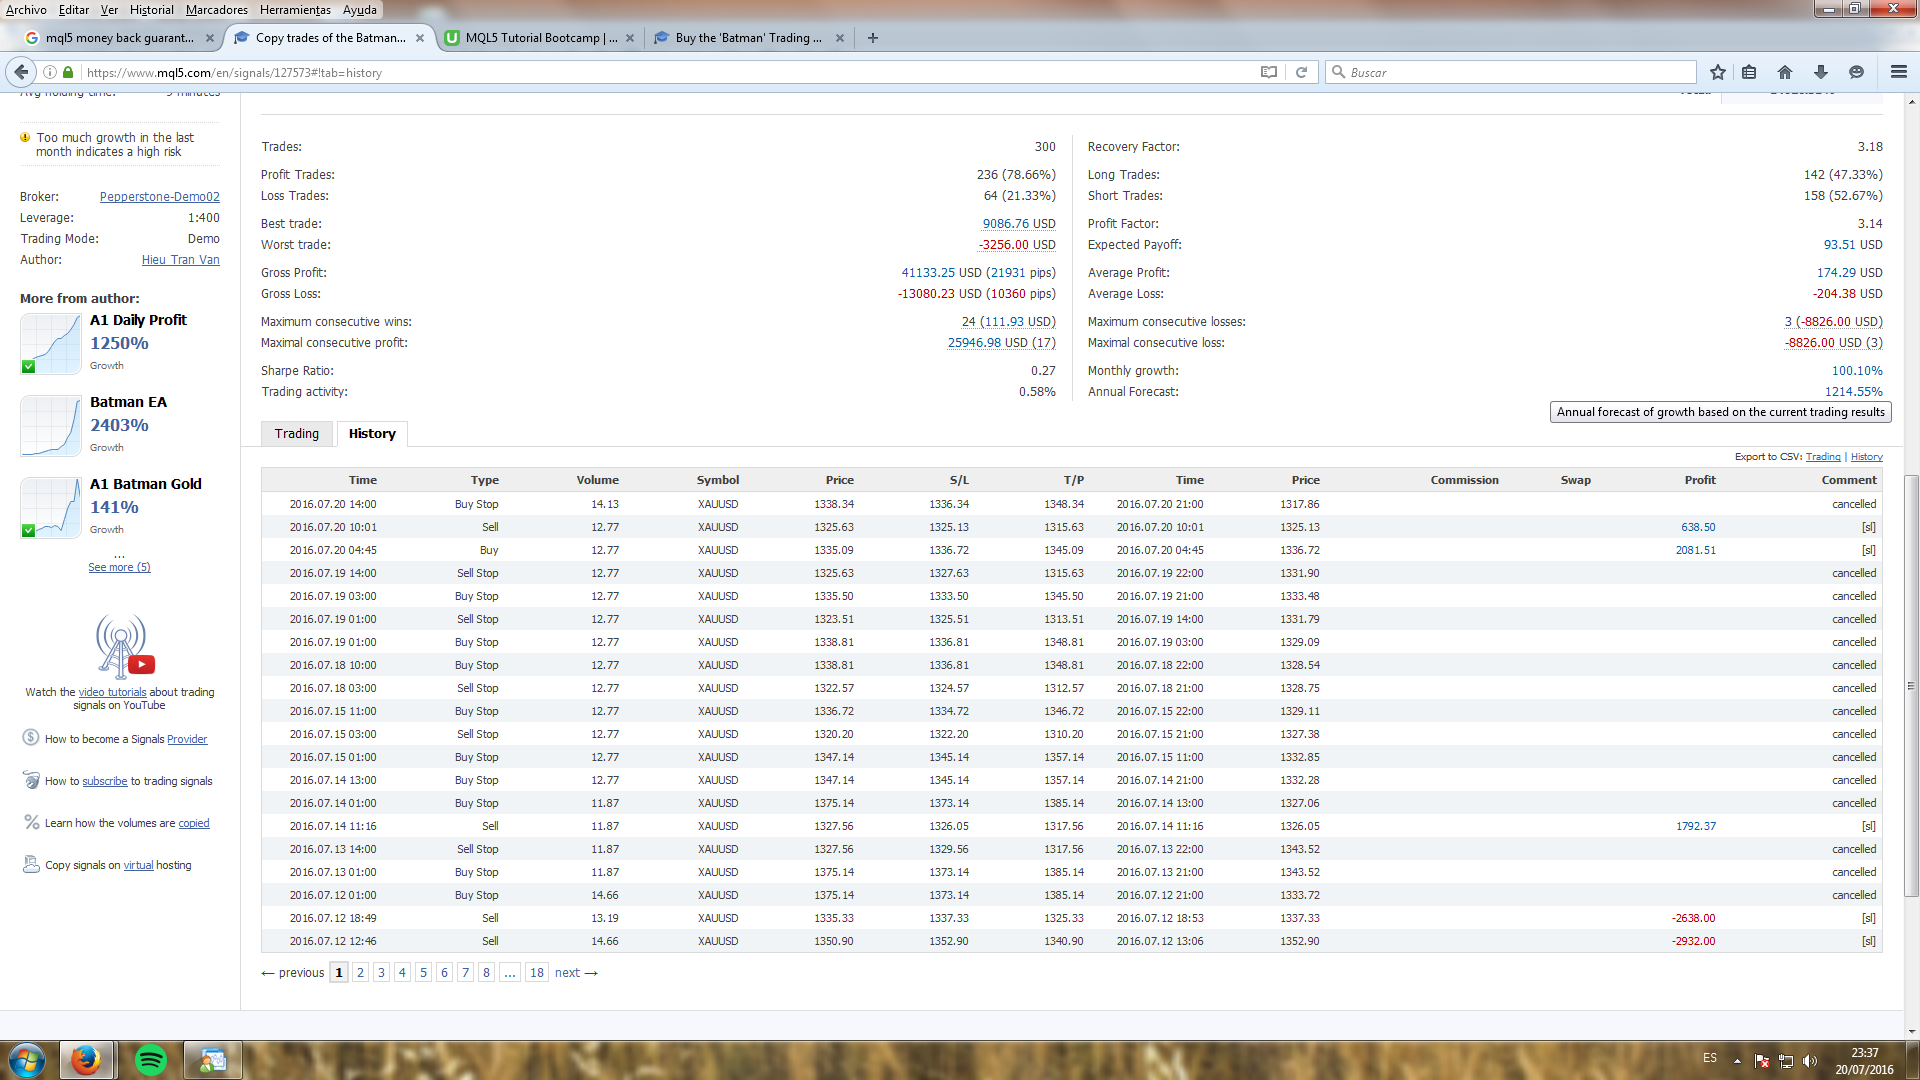Click Spotify icon in taskbar
This screenshot has width=1920, height=1080.
pyautogui.click(x=151, y=1060)
